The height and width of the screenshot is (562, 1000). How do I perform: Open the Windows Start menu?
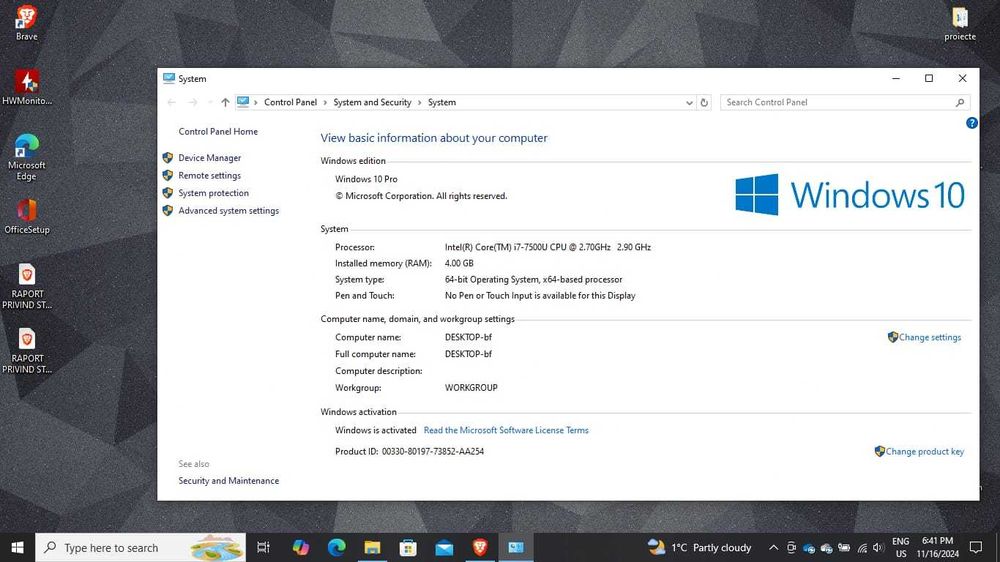pos(17,547)
